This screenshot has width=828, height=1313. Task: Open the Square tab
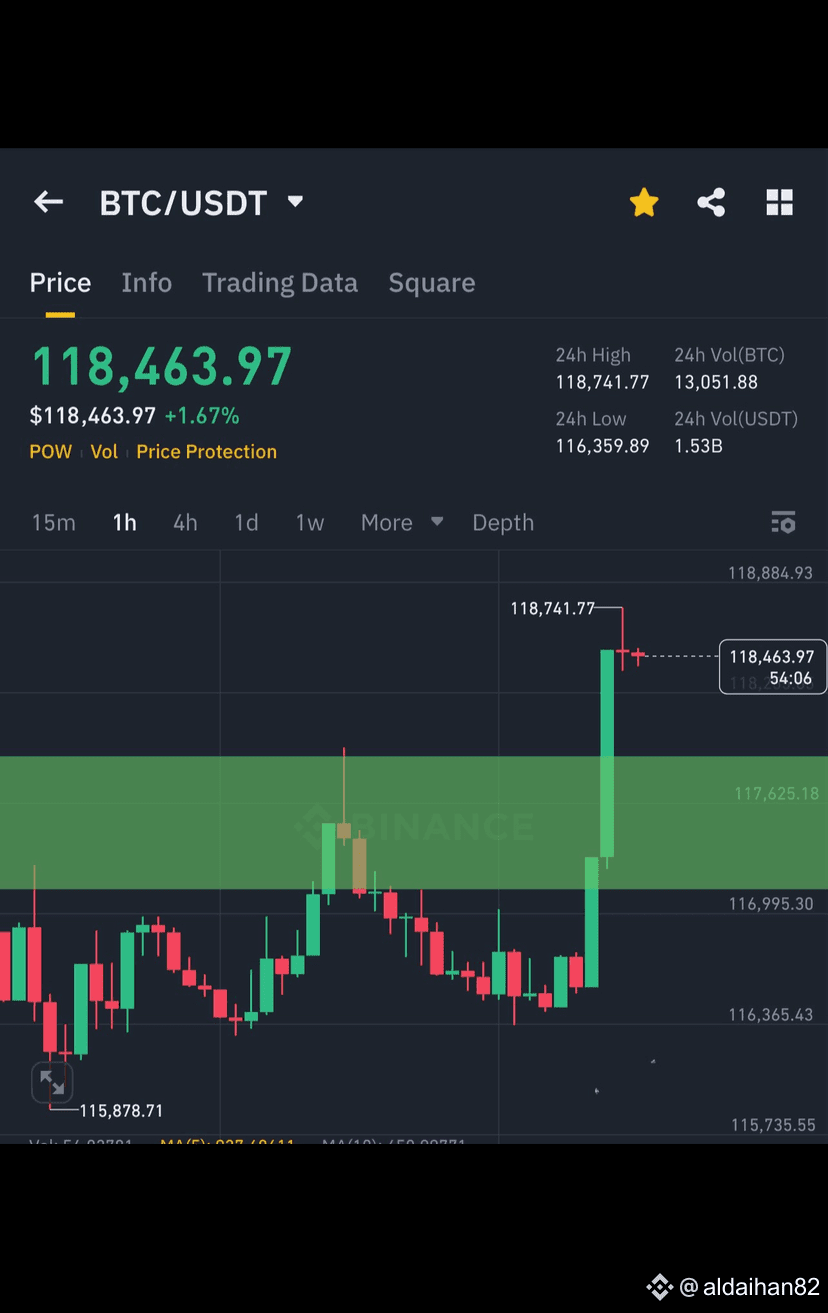coord(432,283)
